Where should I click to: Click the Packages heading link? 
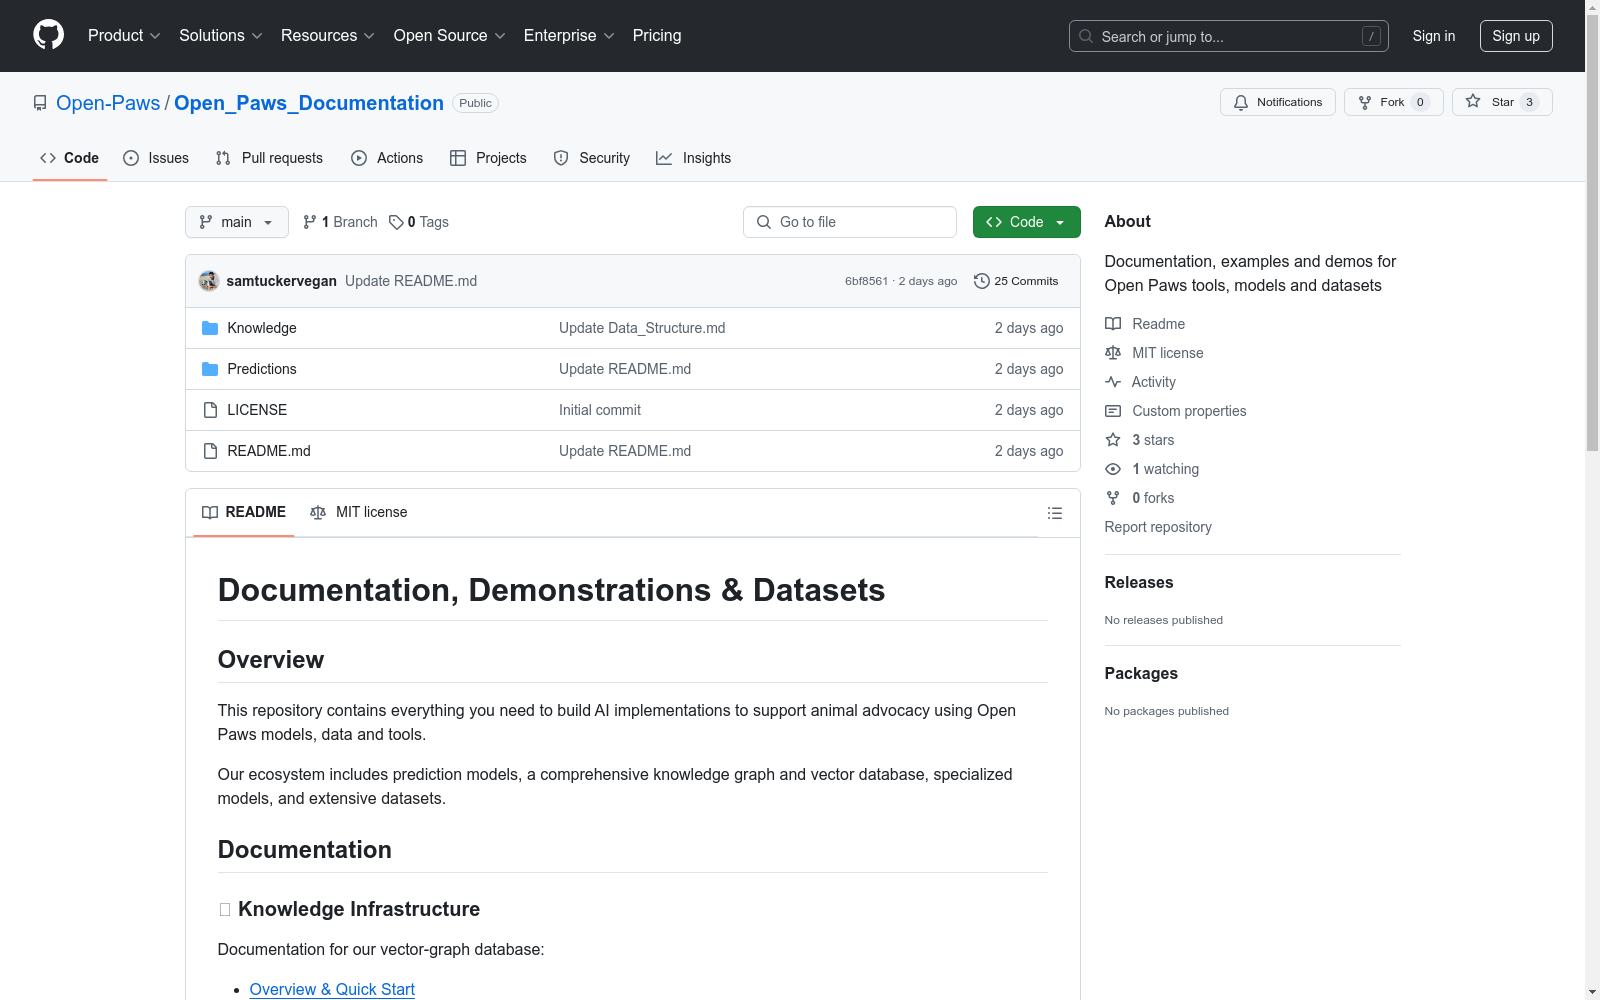pos(1141,673)
